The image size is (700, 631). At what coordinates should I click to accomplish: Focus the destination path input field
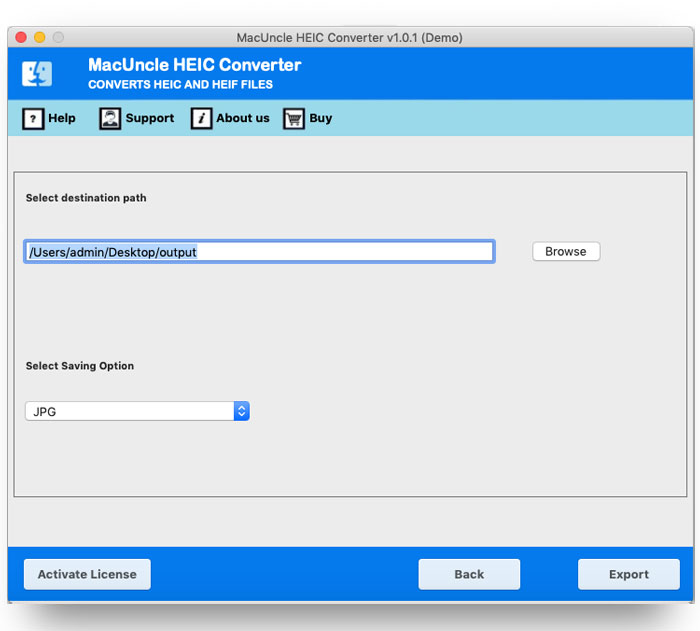(x=259, y=252)
